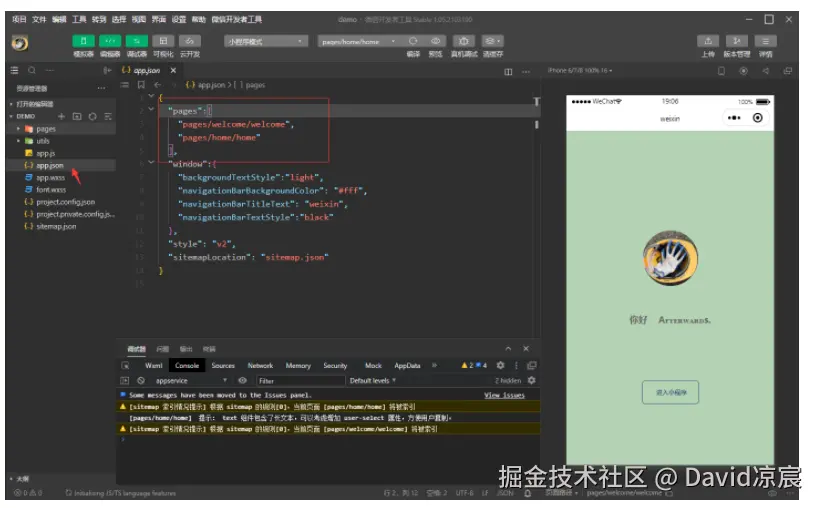819x508 pixels.
Task: Click new folder icon in DEMO header
Action: click(x=77, y=116)
